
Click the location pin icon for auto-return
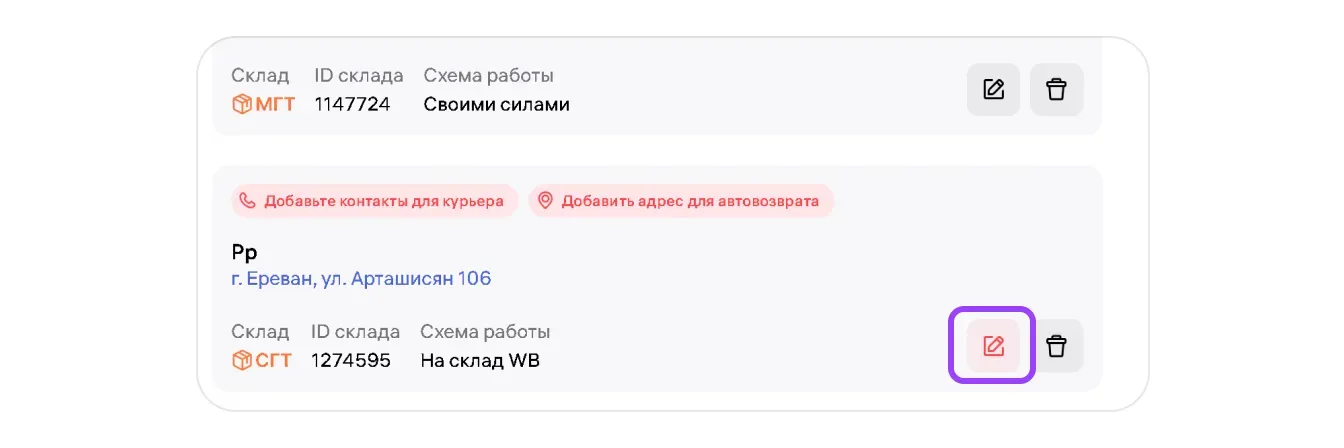tap(545, 201)
